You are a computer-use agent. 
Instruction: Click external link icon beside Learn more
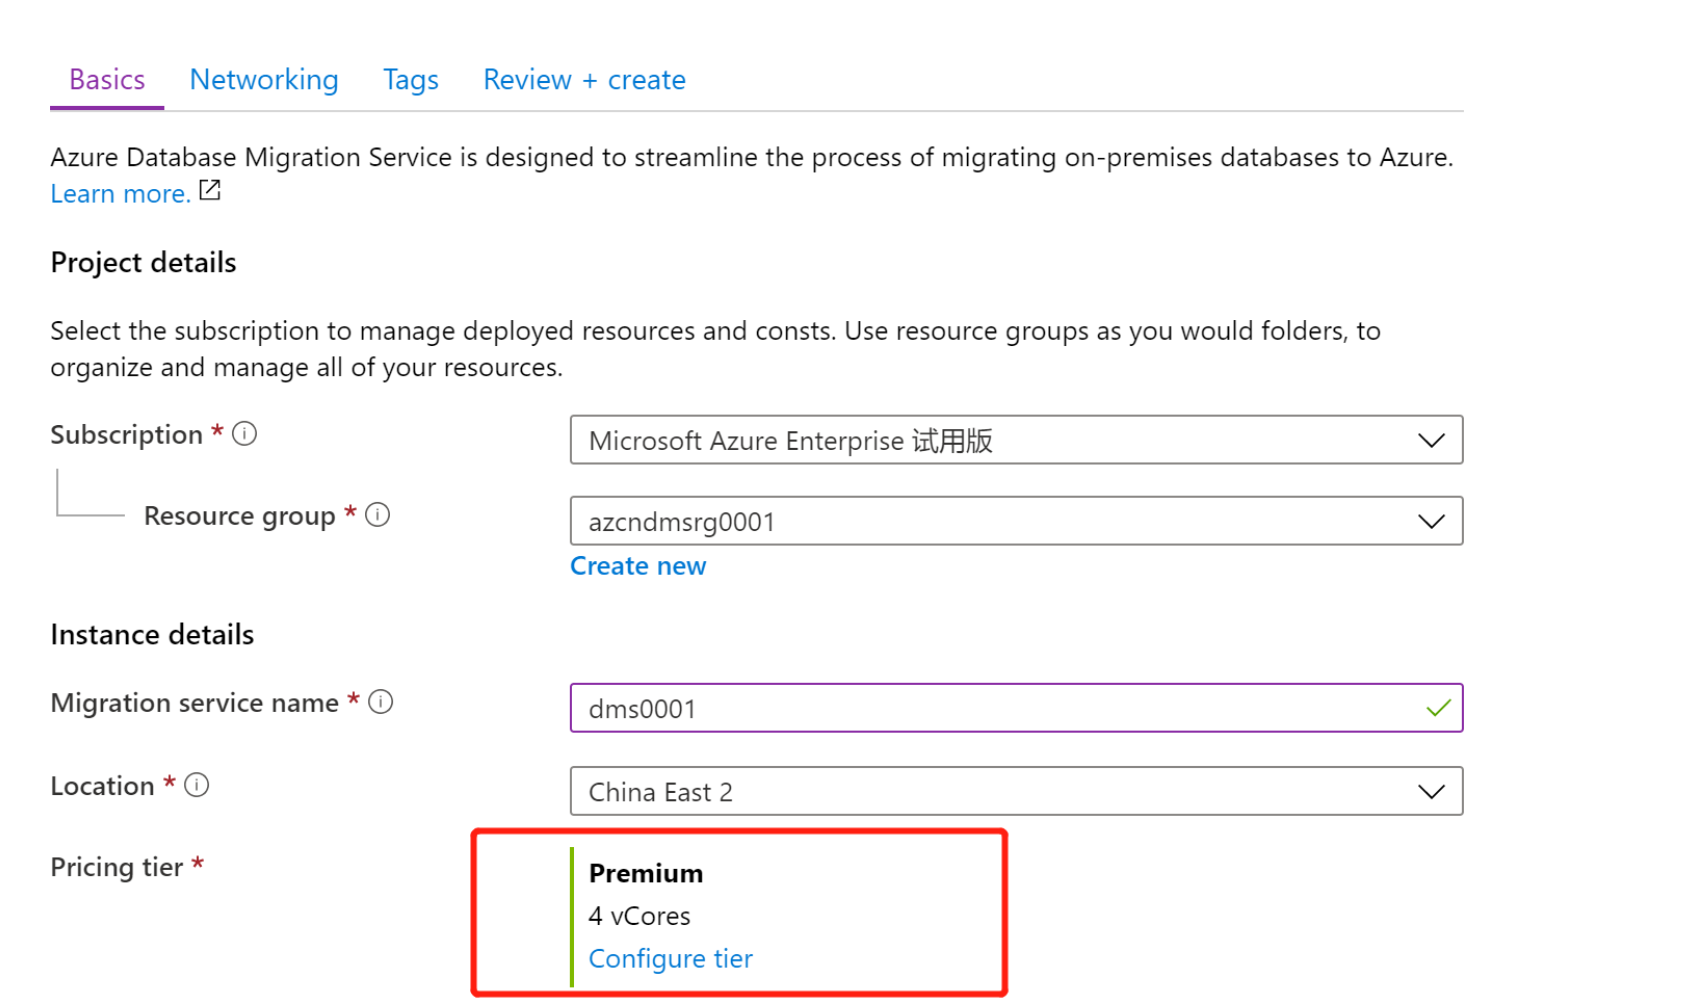point(210,190)
